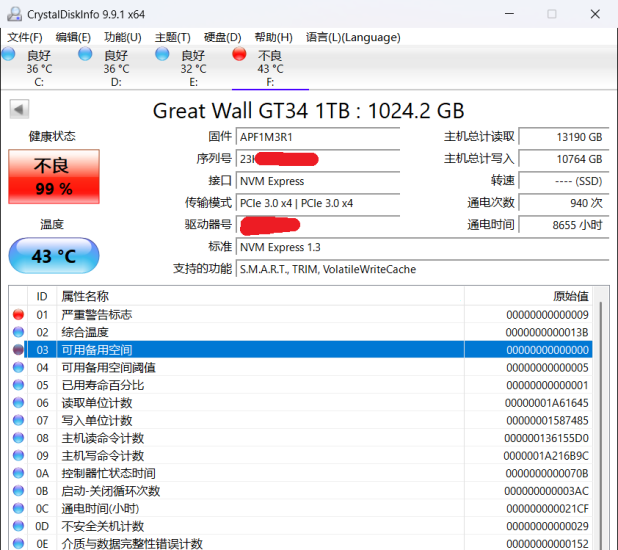Select drive D: with 良好 status
The image size is (618, 550).
pos(116,68)
